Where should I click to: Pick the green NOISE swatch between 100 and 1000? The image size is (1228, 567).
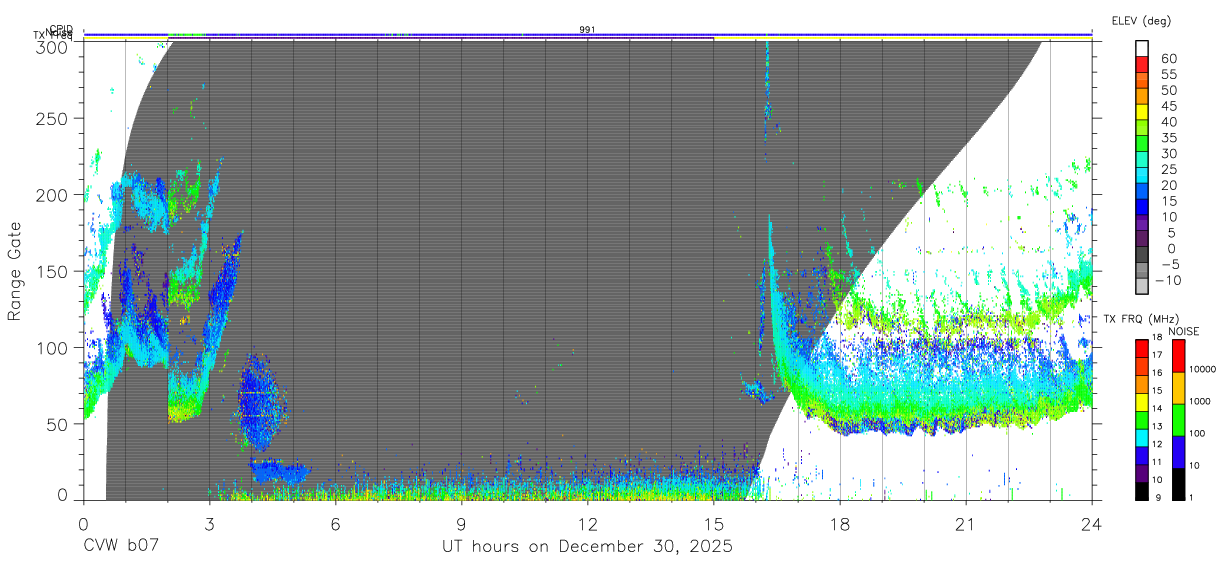click(x=1181, y=420)
